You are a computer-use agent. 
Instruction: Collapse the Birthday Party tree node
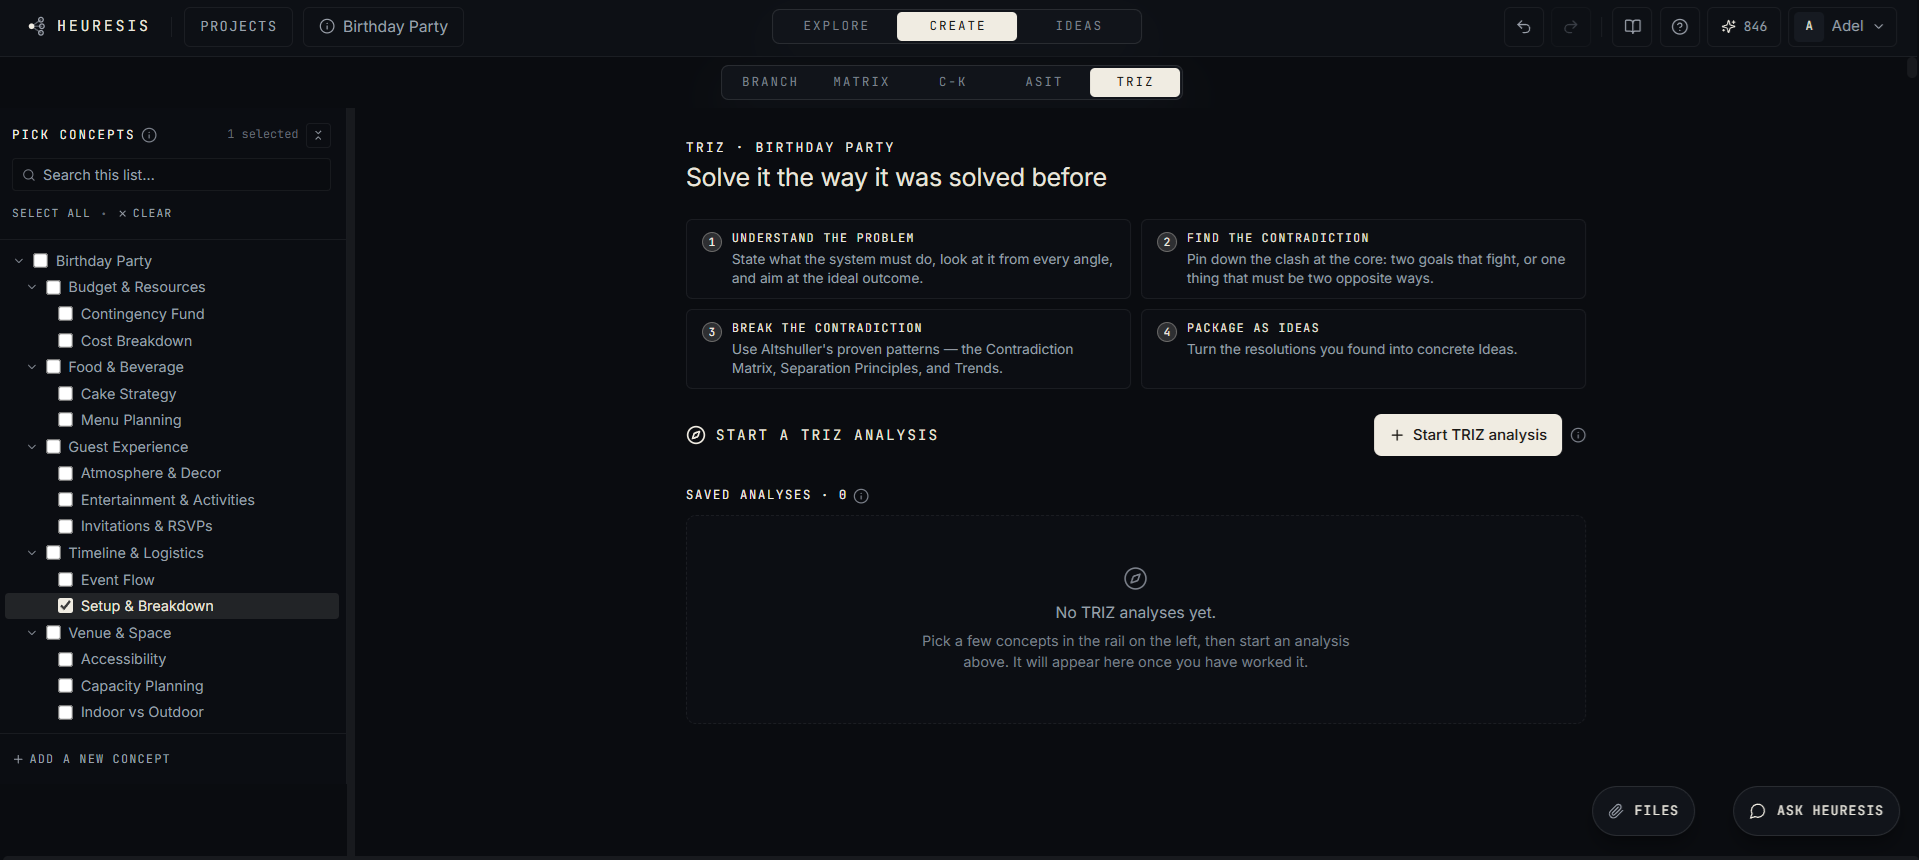tap(19, 261)
